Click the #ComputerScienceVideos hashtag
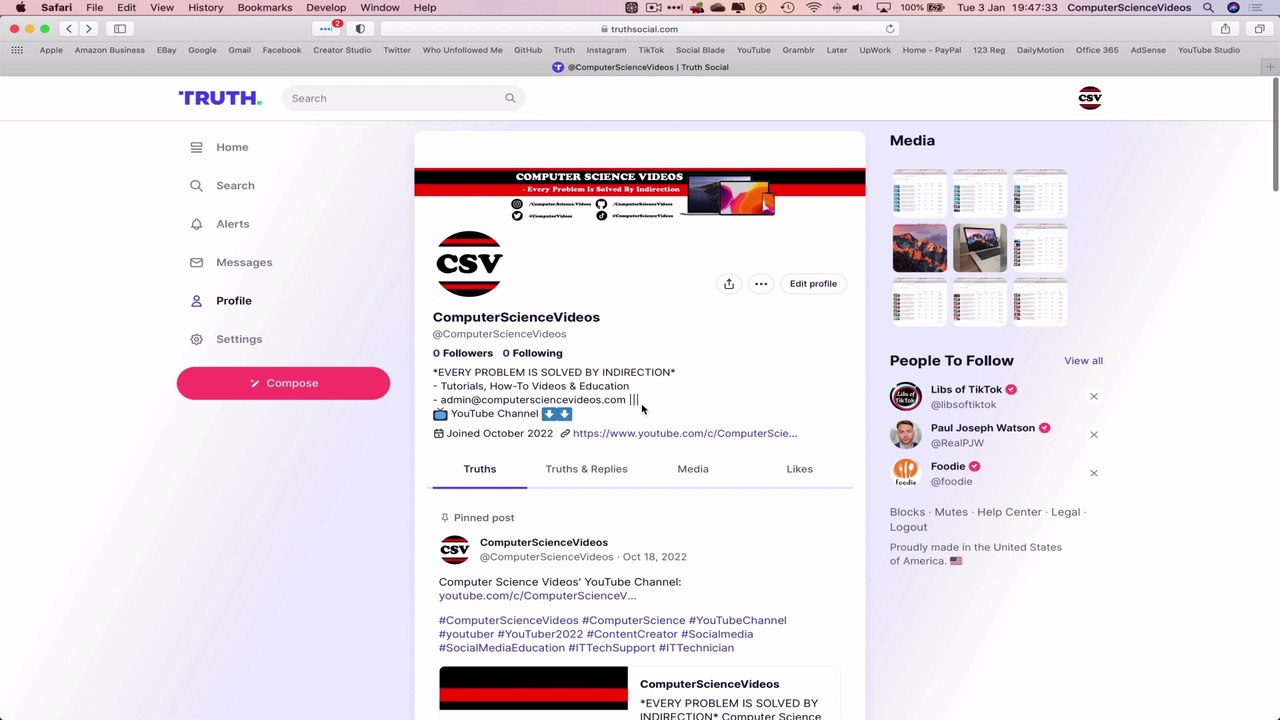The height and width of the screenshot is (720, 1280). point(509,621)
